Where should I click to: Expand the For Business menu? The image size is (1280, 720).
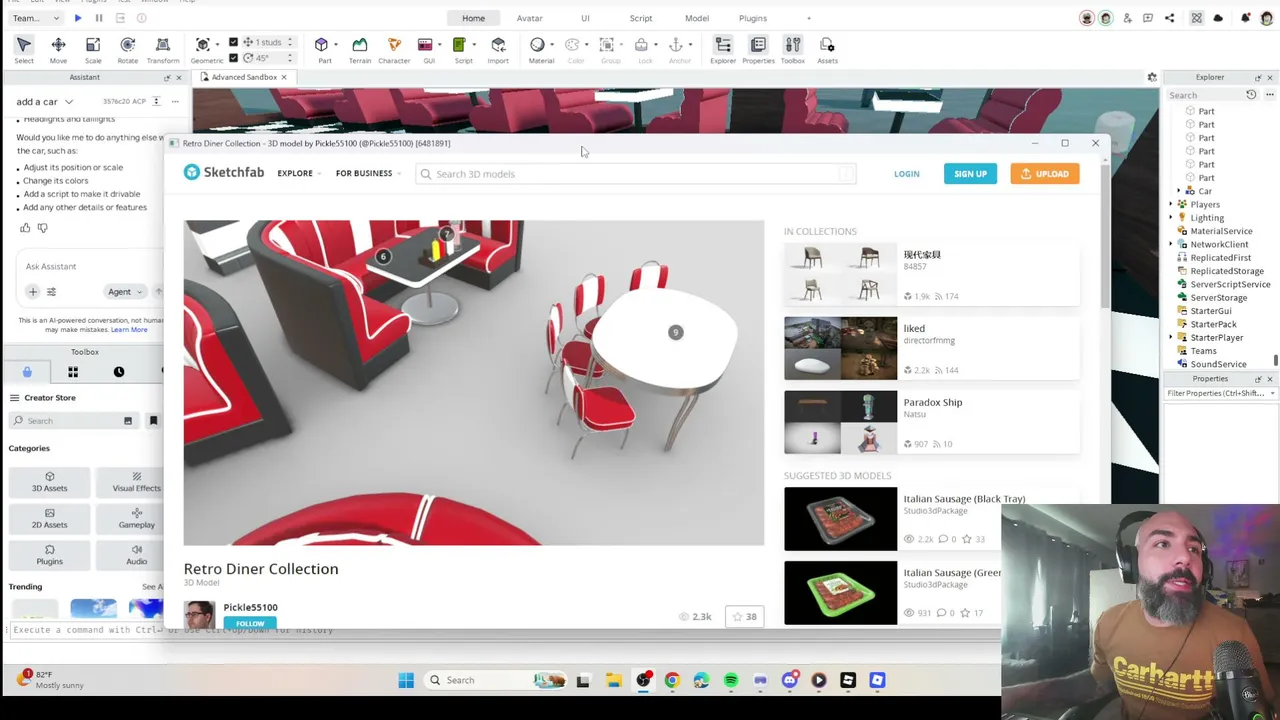[x=368, y=174]
